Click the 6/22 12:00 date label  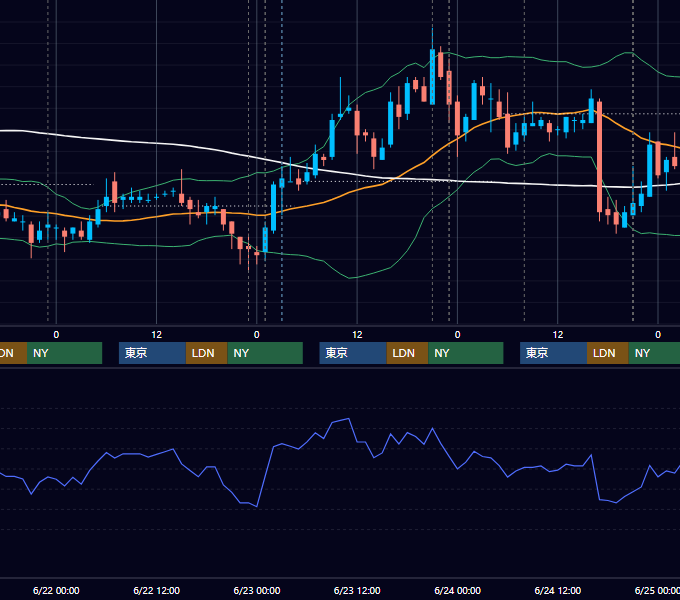156,590
